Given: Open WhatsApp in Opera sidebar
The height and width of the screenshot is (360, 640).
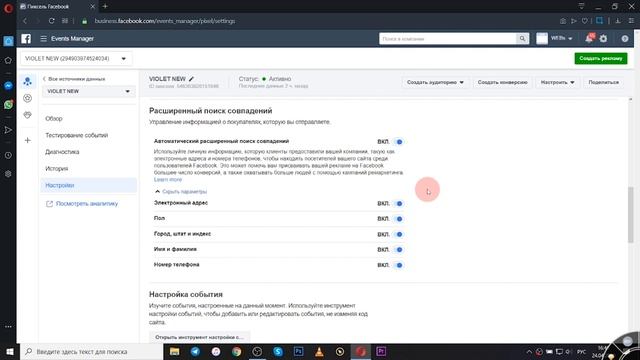Looking at the screenshot, I should click(x=8, y=104).
